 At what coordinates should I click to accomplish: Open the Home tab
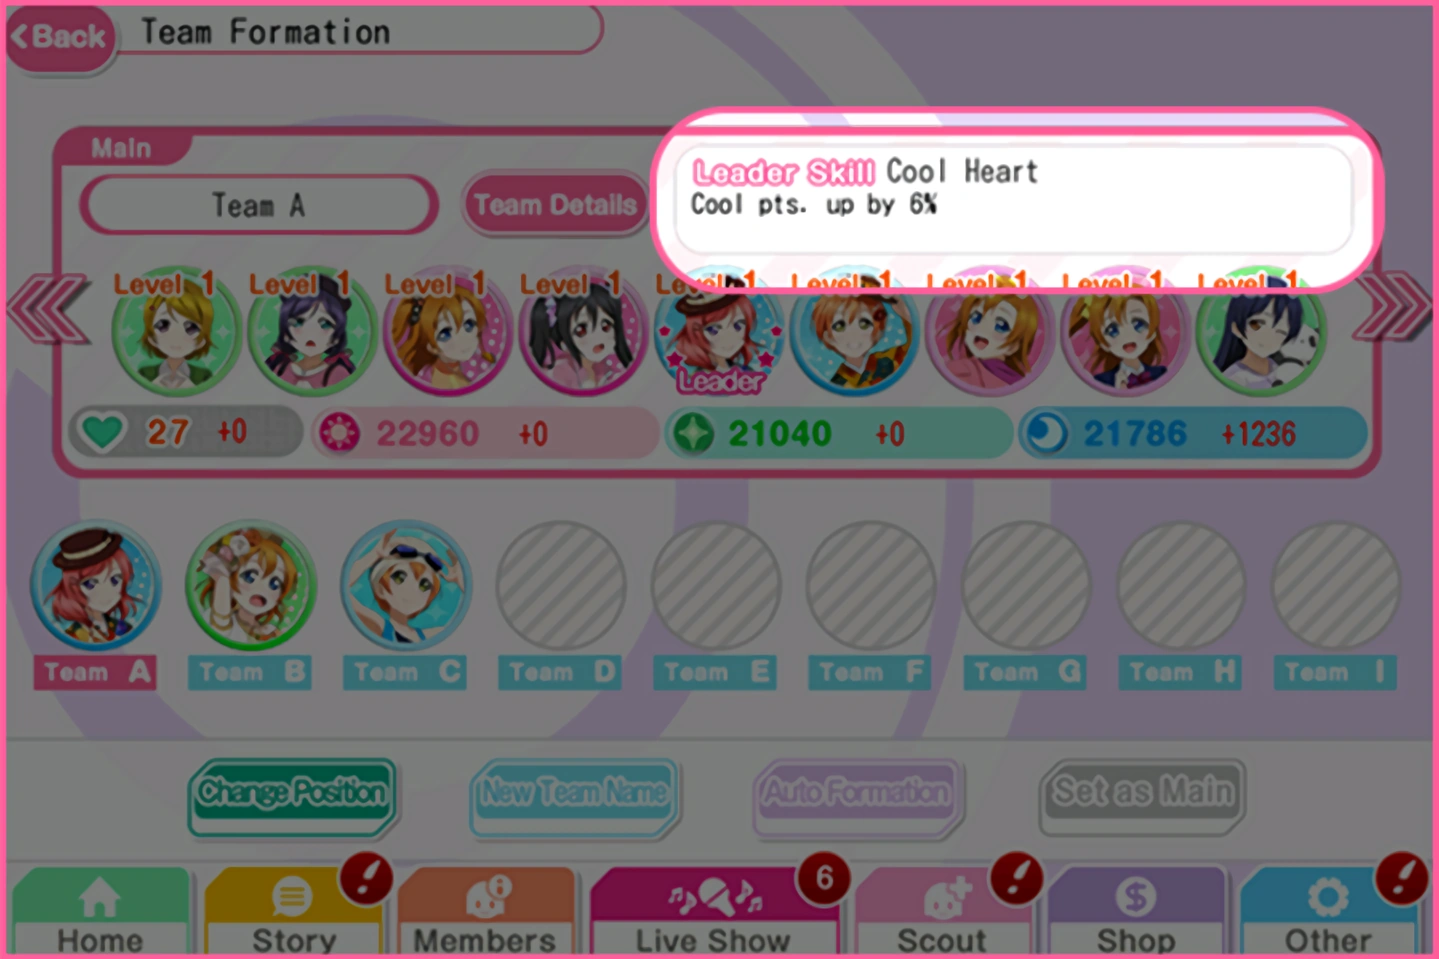99,911
